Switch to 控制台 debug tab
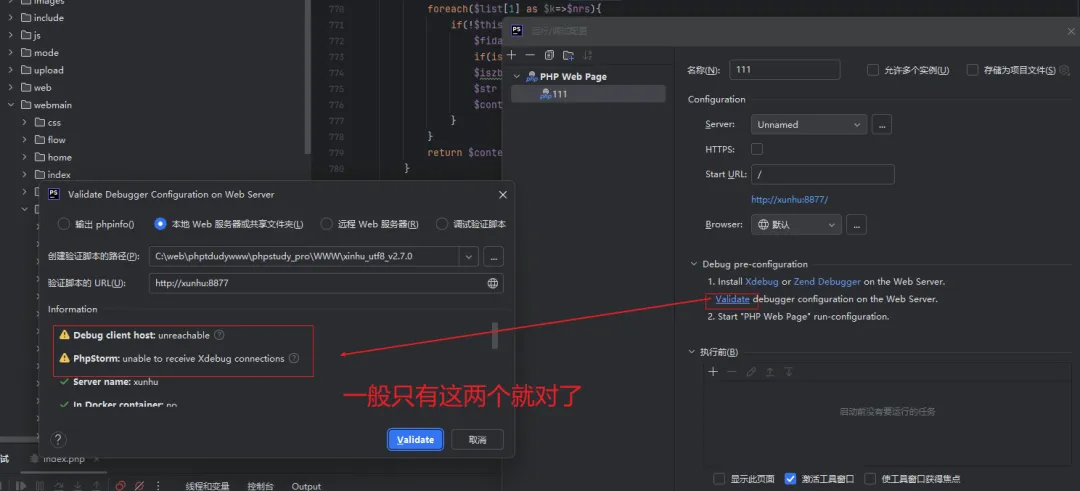Image resolution: width=1080 pixels, height=491 pixels. coord(261,486)
